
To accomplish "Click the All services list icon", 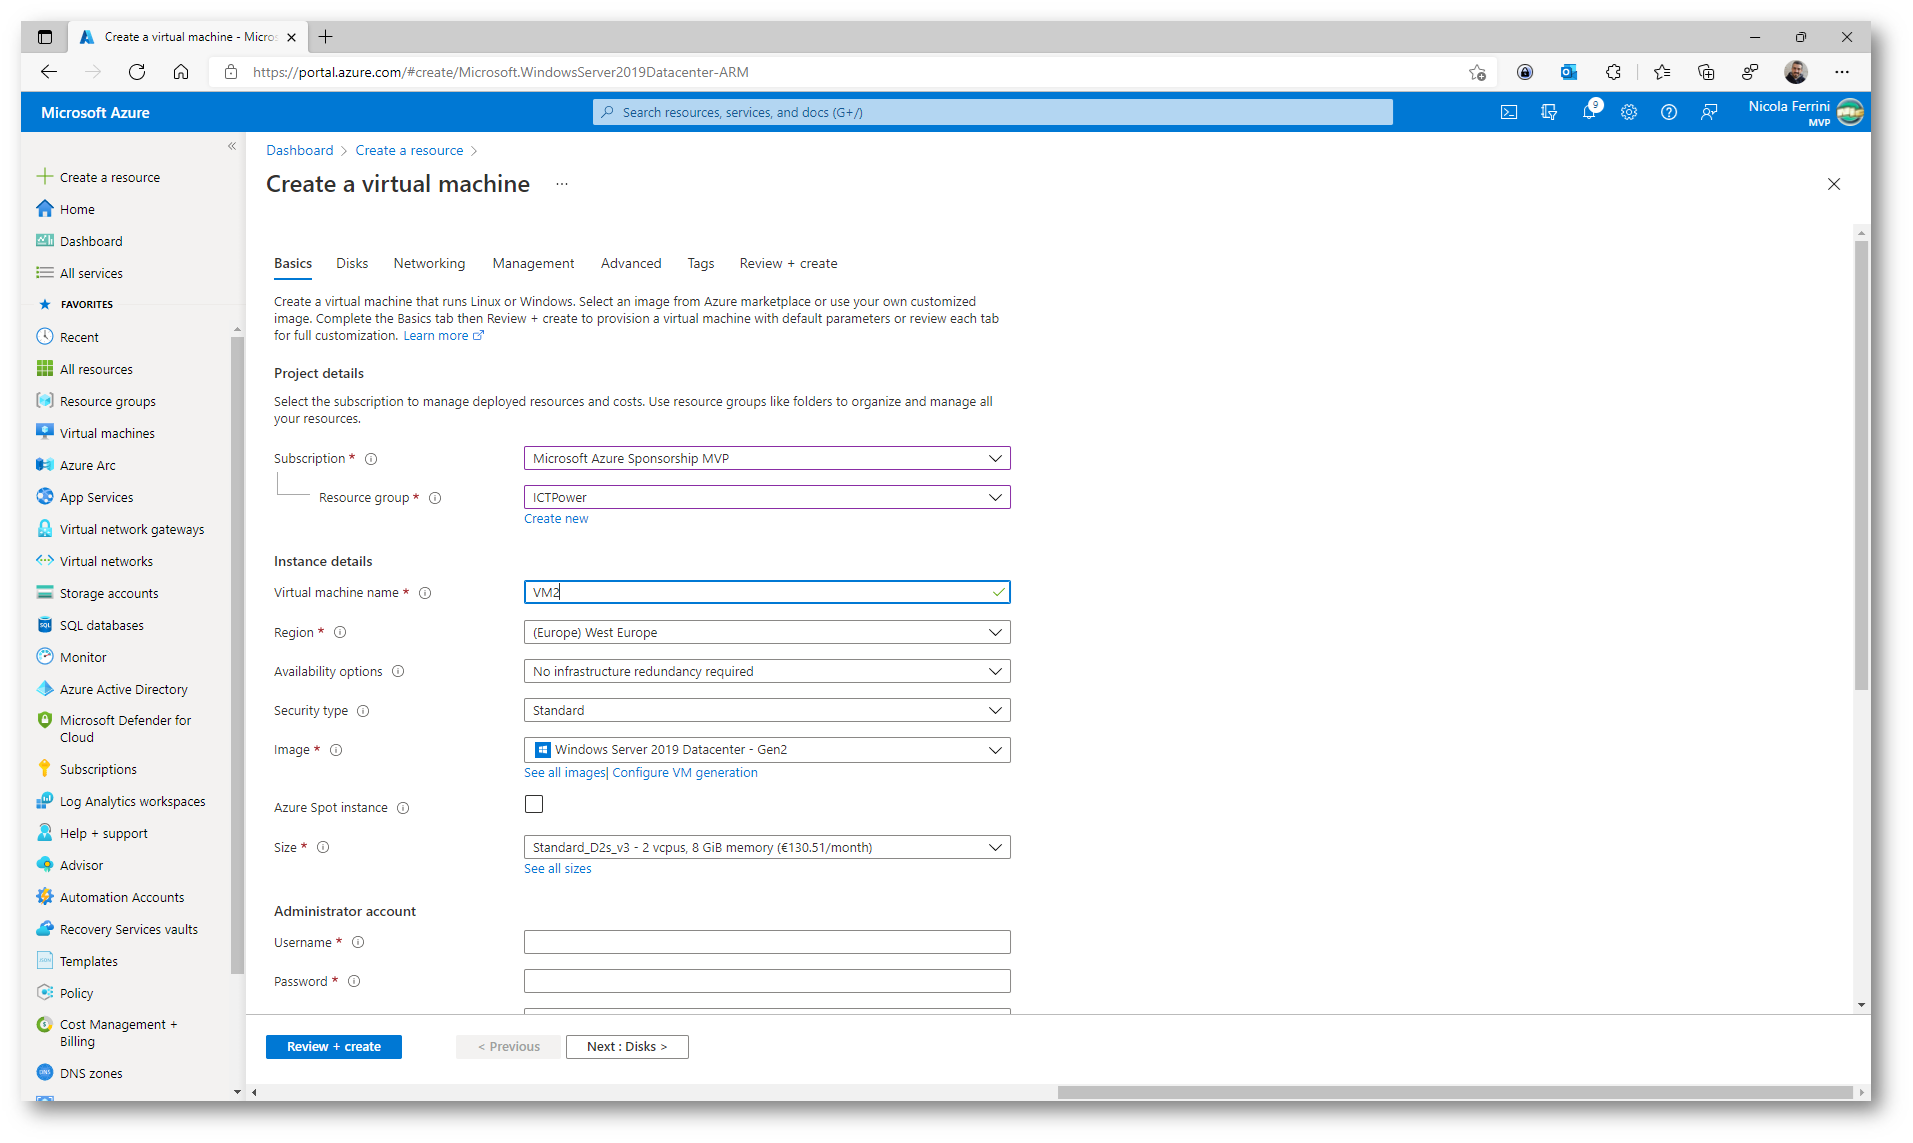I will (x=45, y=273).
